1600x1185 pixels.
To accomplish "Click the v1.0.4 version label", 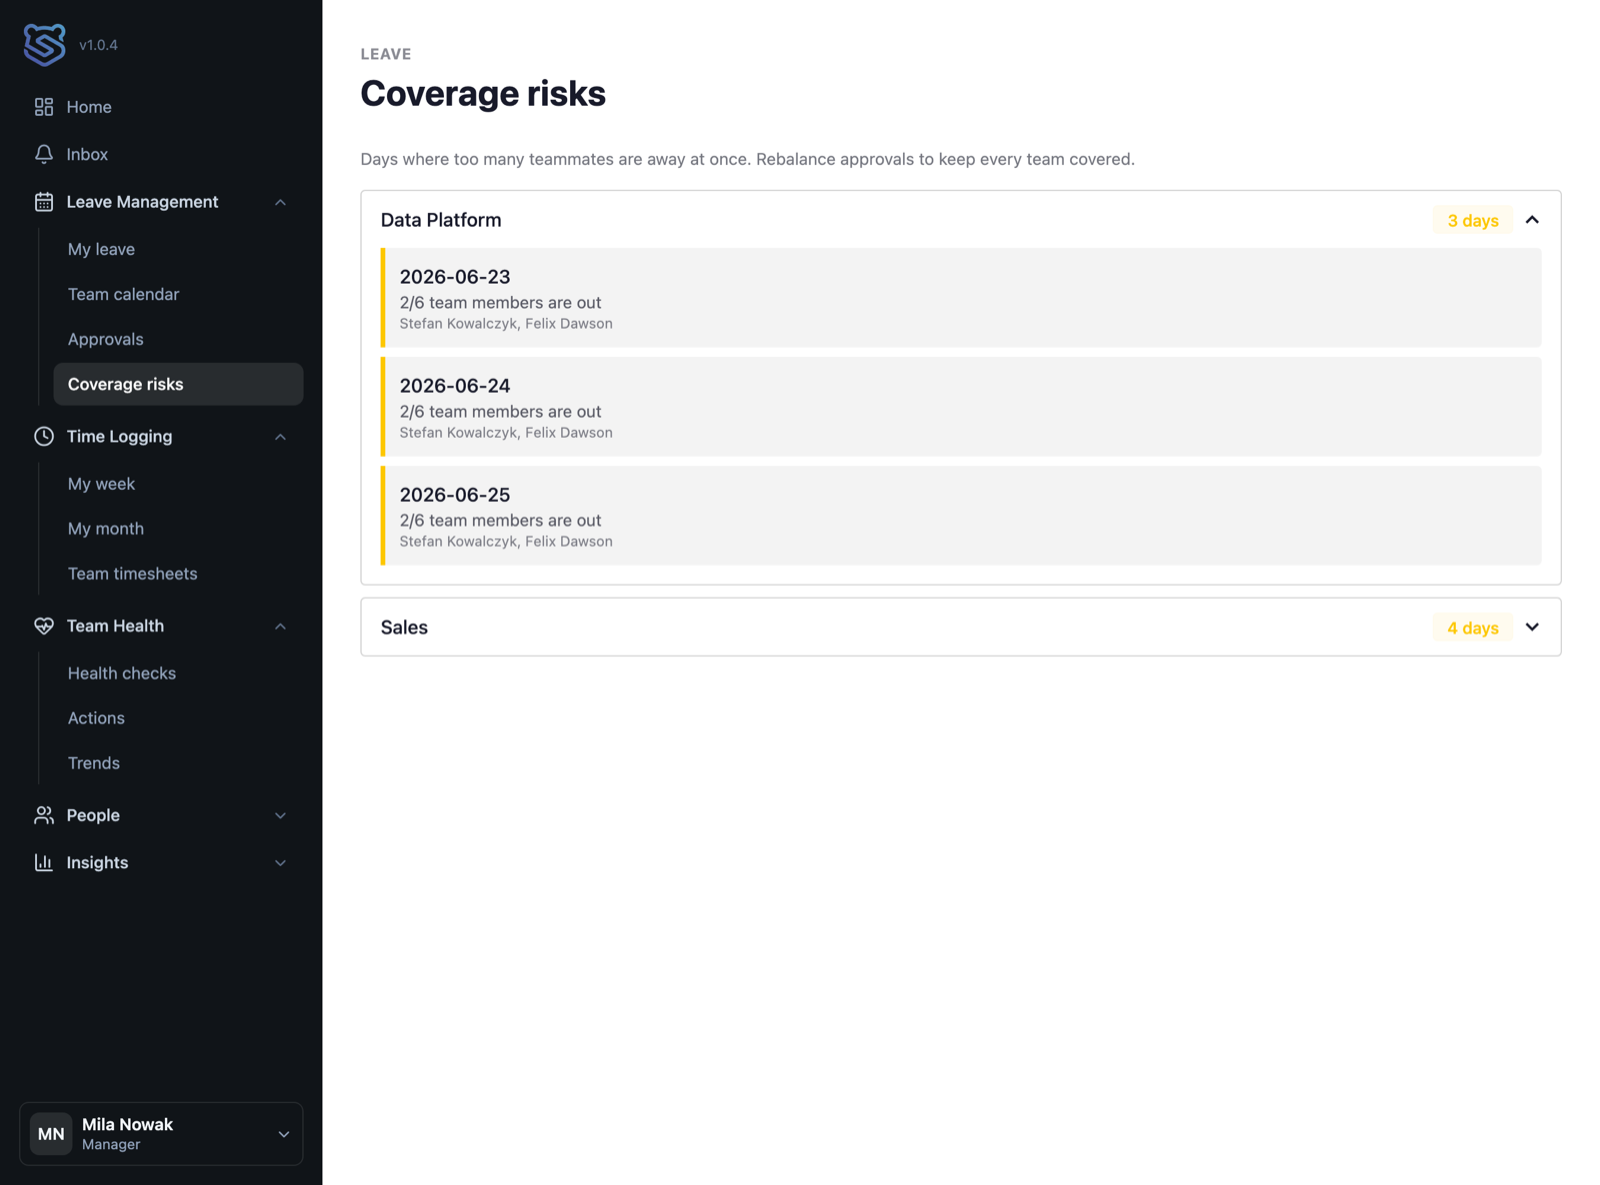I will point(98,45).
